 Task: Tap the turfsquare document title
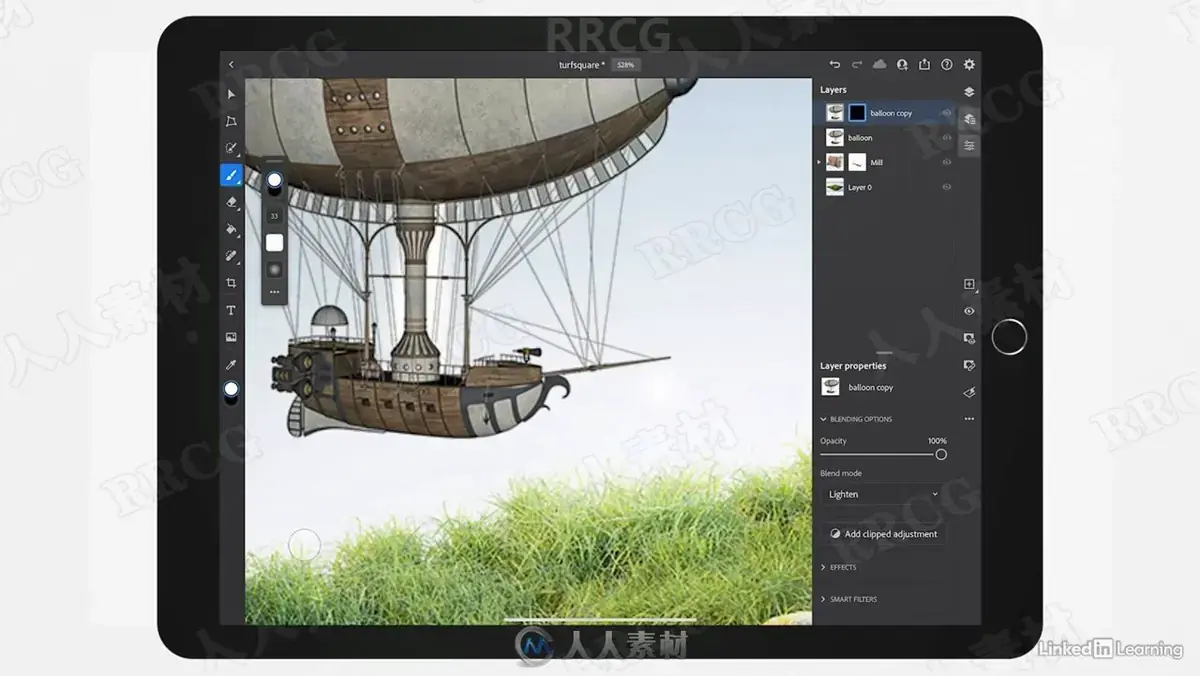click(x=581, y=64)
